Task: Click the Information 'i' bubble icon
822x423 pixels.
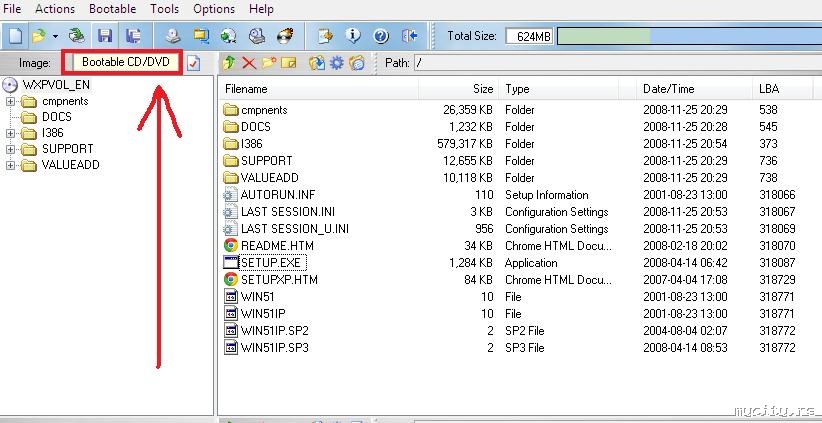Action: point(353,36)
